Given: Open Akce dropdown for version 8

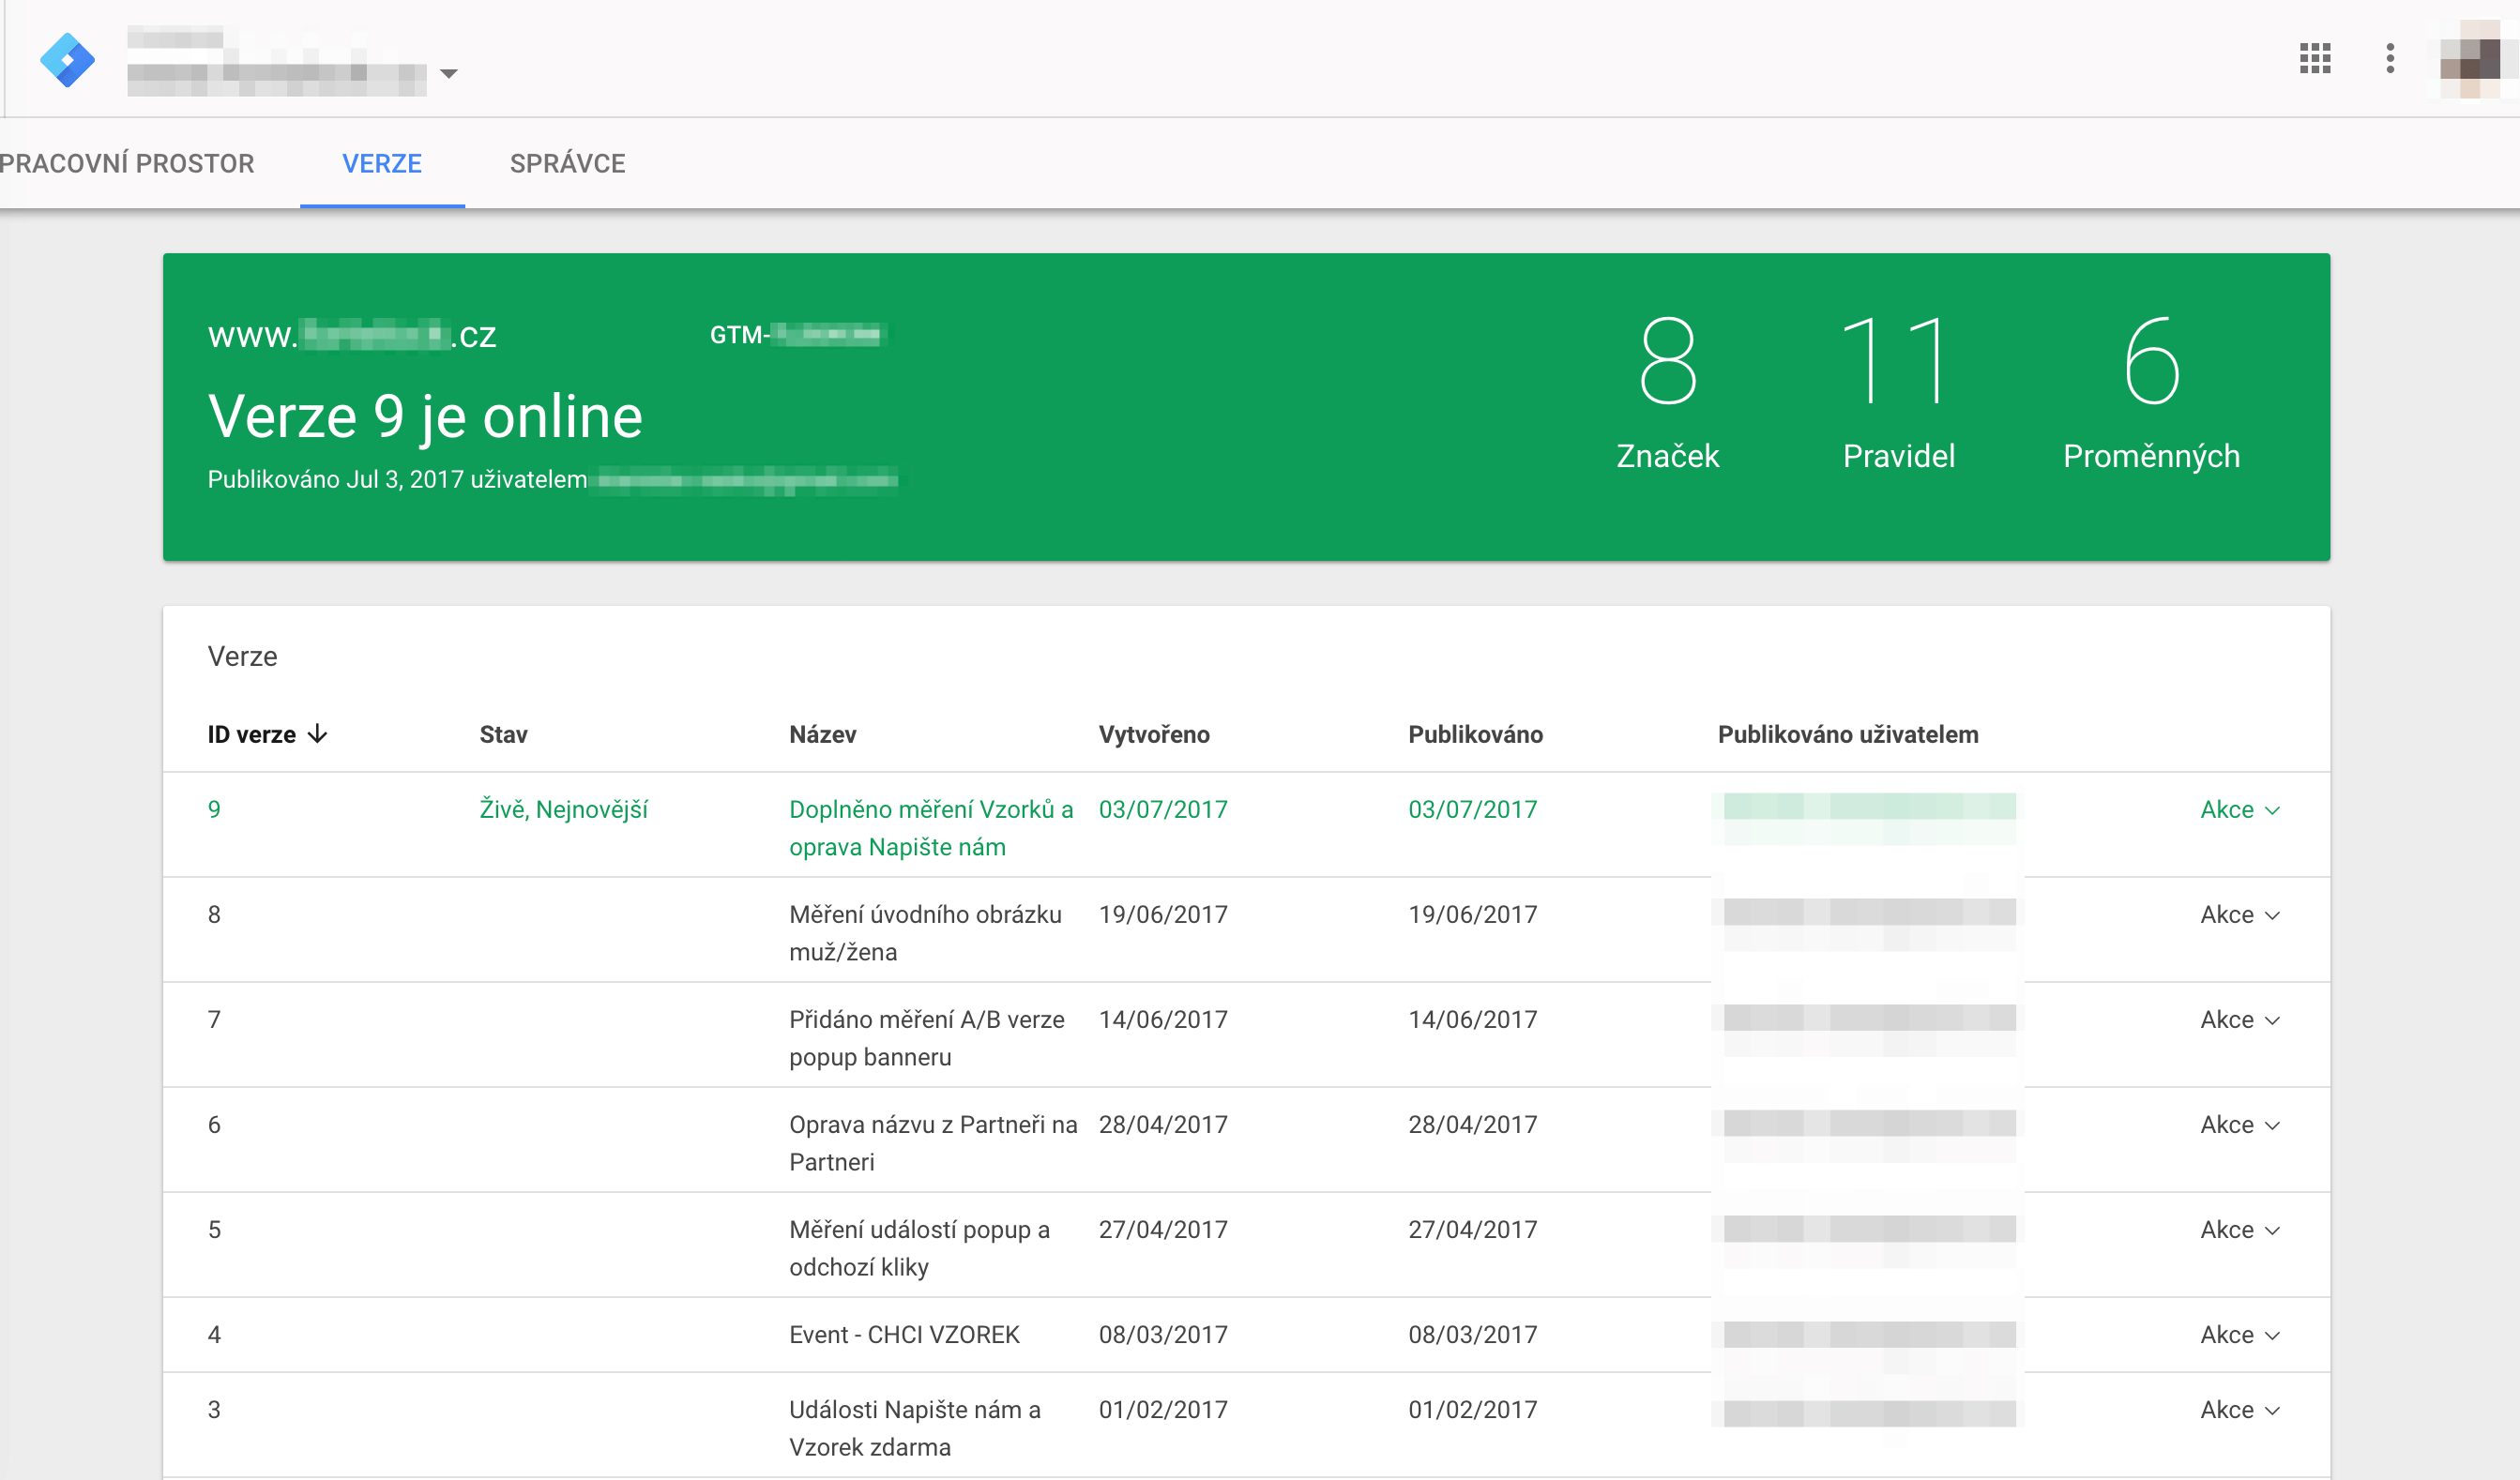Looking at the screenshot, I should 2239,914.
